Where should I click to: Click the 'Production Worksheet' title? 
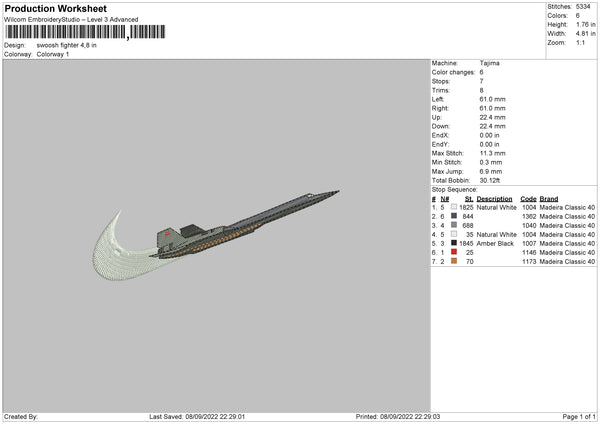pos(55,8)
